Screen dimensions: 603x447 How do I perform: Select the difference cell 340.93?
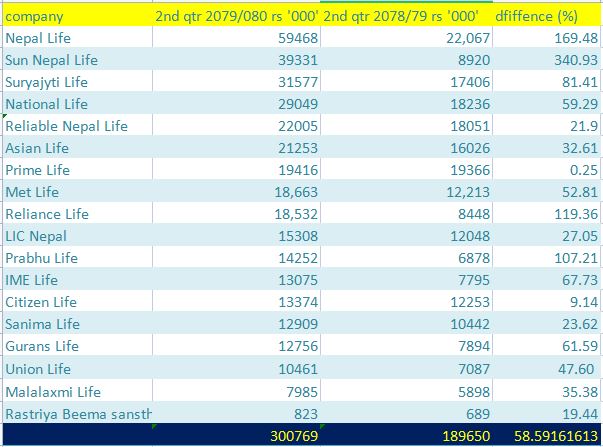click(x=546, y=60)
